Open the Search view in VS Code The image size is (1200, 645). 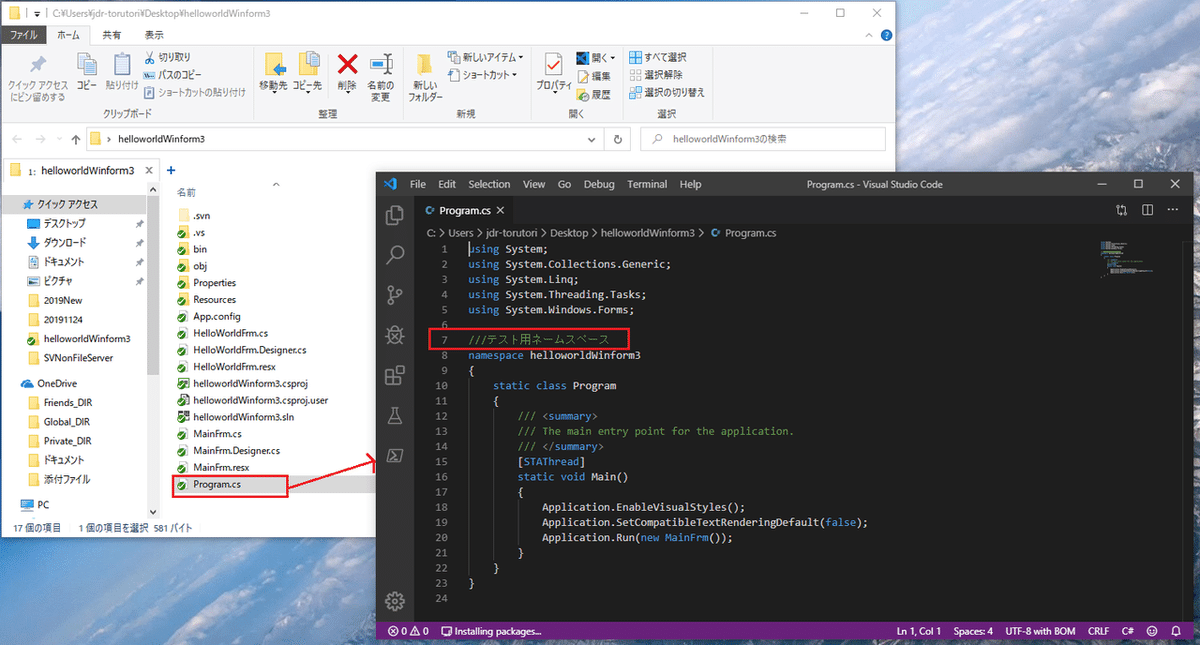pyautogui.click(x=394, y=255)
